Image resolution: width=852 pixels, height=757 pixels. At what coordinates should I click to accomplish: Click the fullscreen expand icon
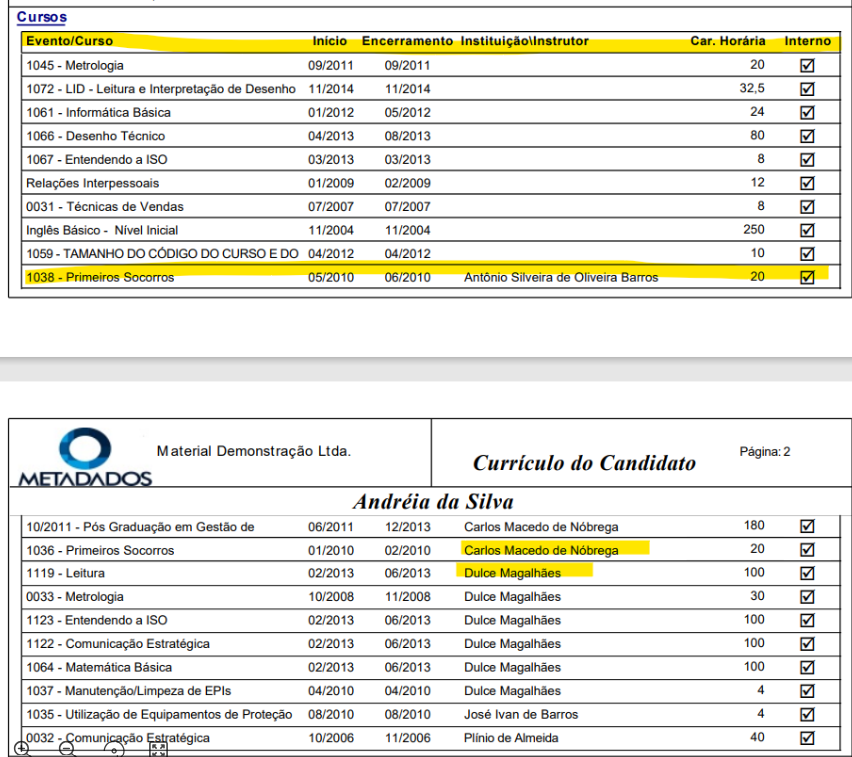158,748
